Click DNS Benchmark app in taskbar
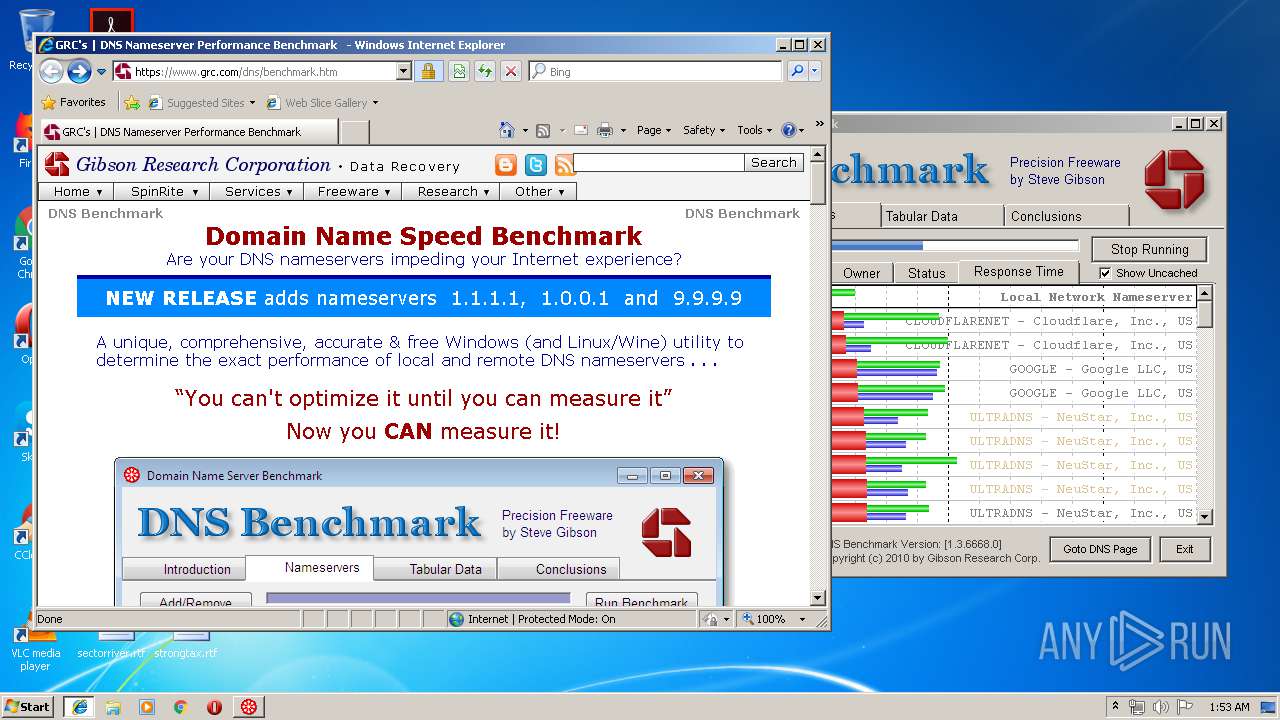The image size is (1280, 720). click(x=248, y=706)
